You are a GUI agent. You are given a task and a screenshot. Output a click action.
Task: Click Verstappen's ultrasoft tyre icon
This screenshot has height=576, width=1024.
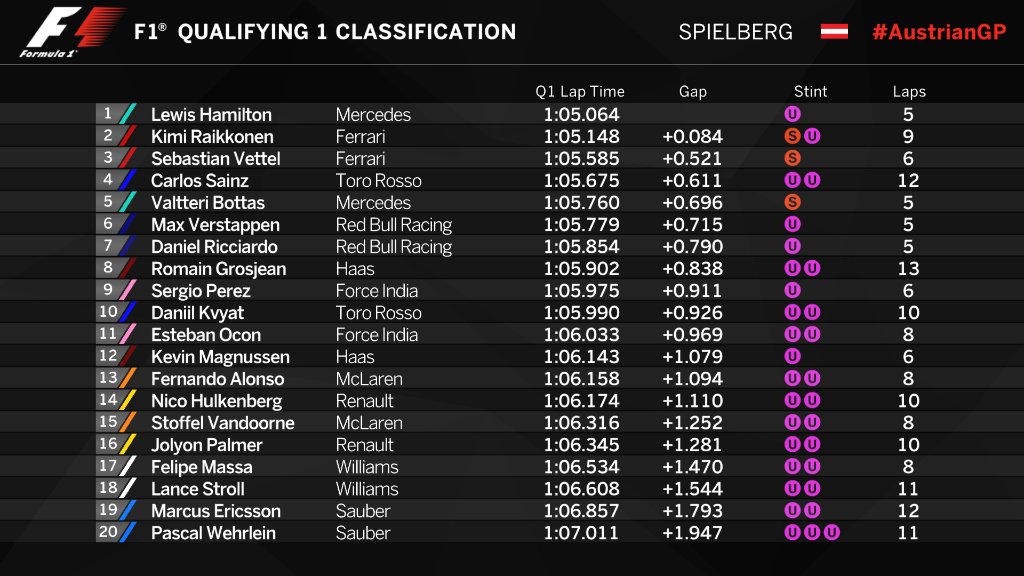click(792, 224)
